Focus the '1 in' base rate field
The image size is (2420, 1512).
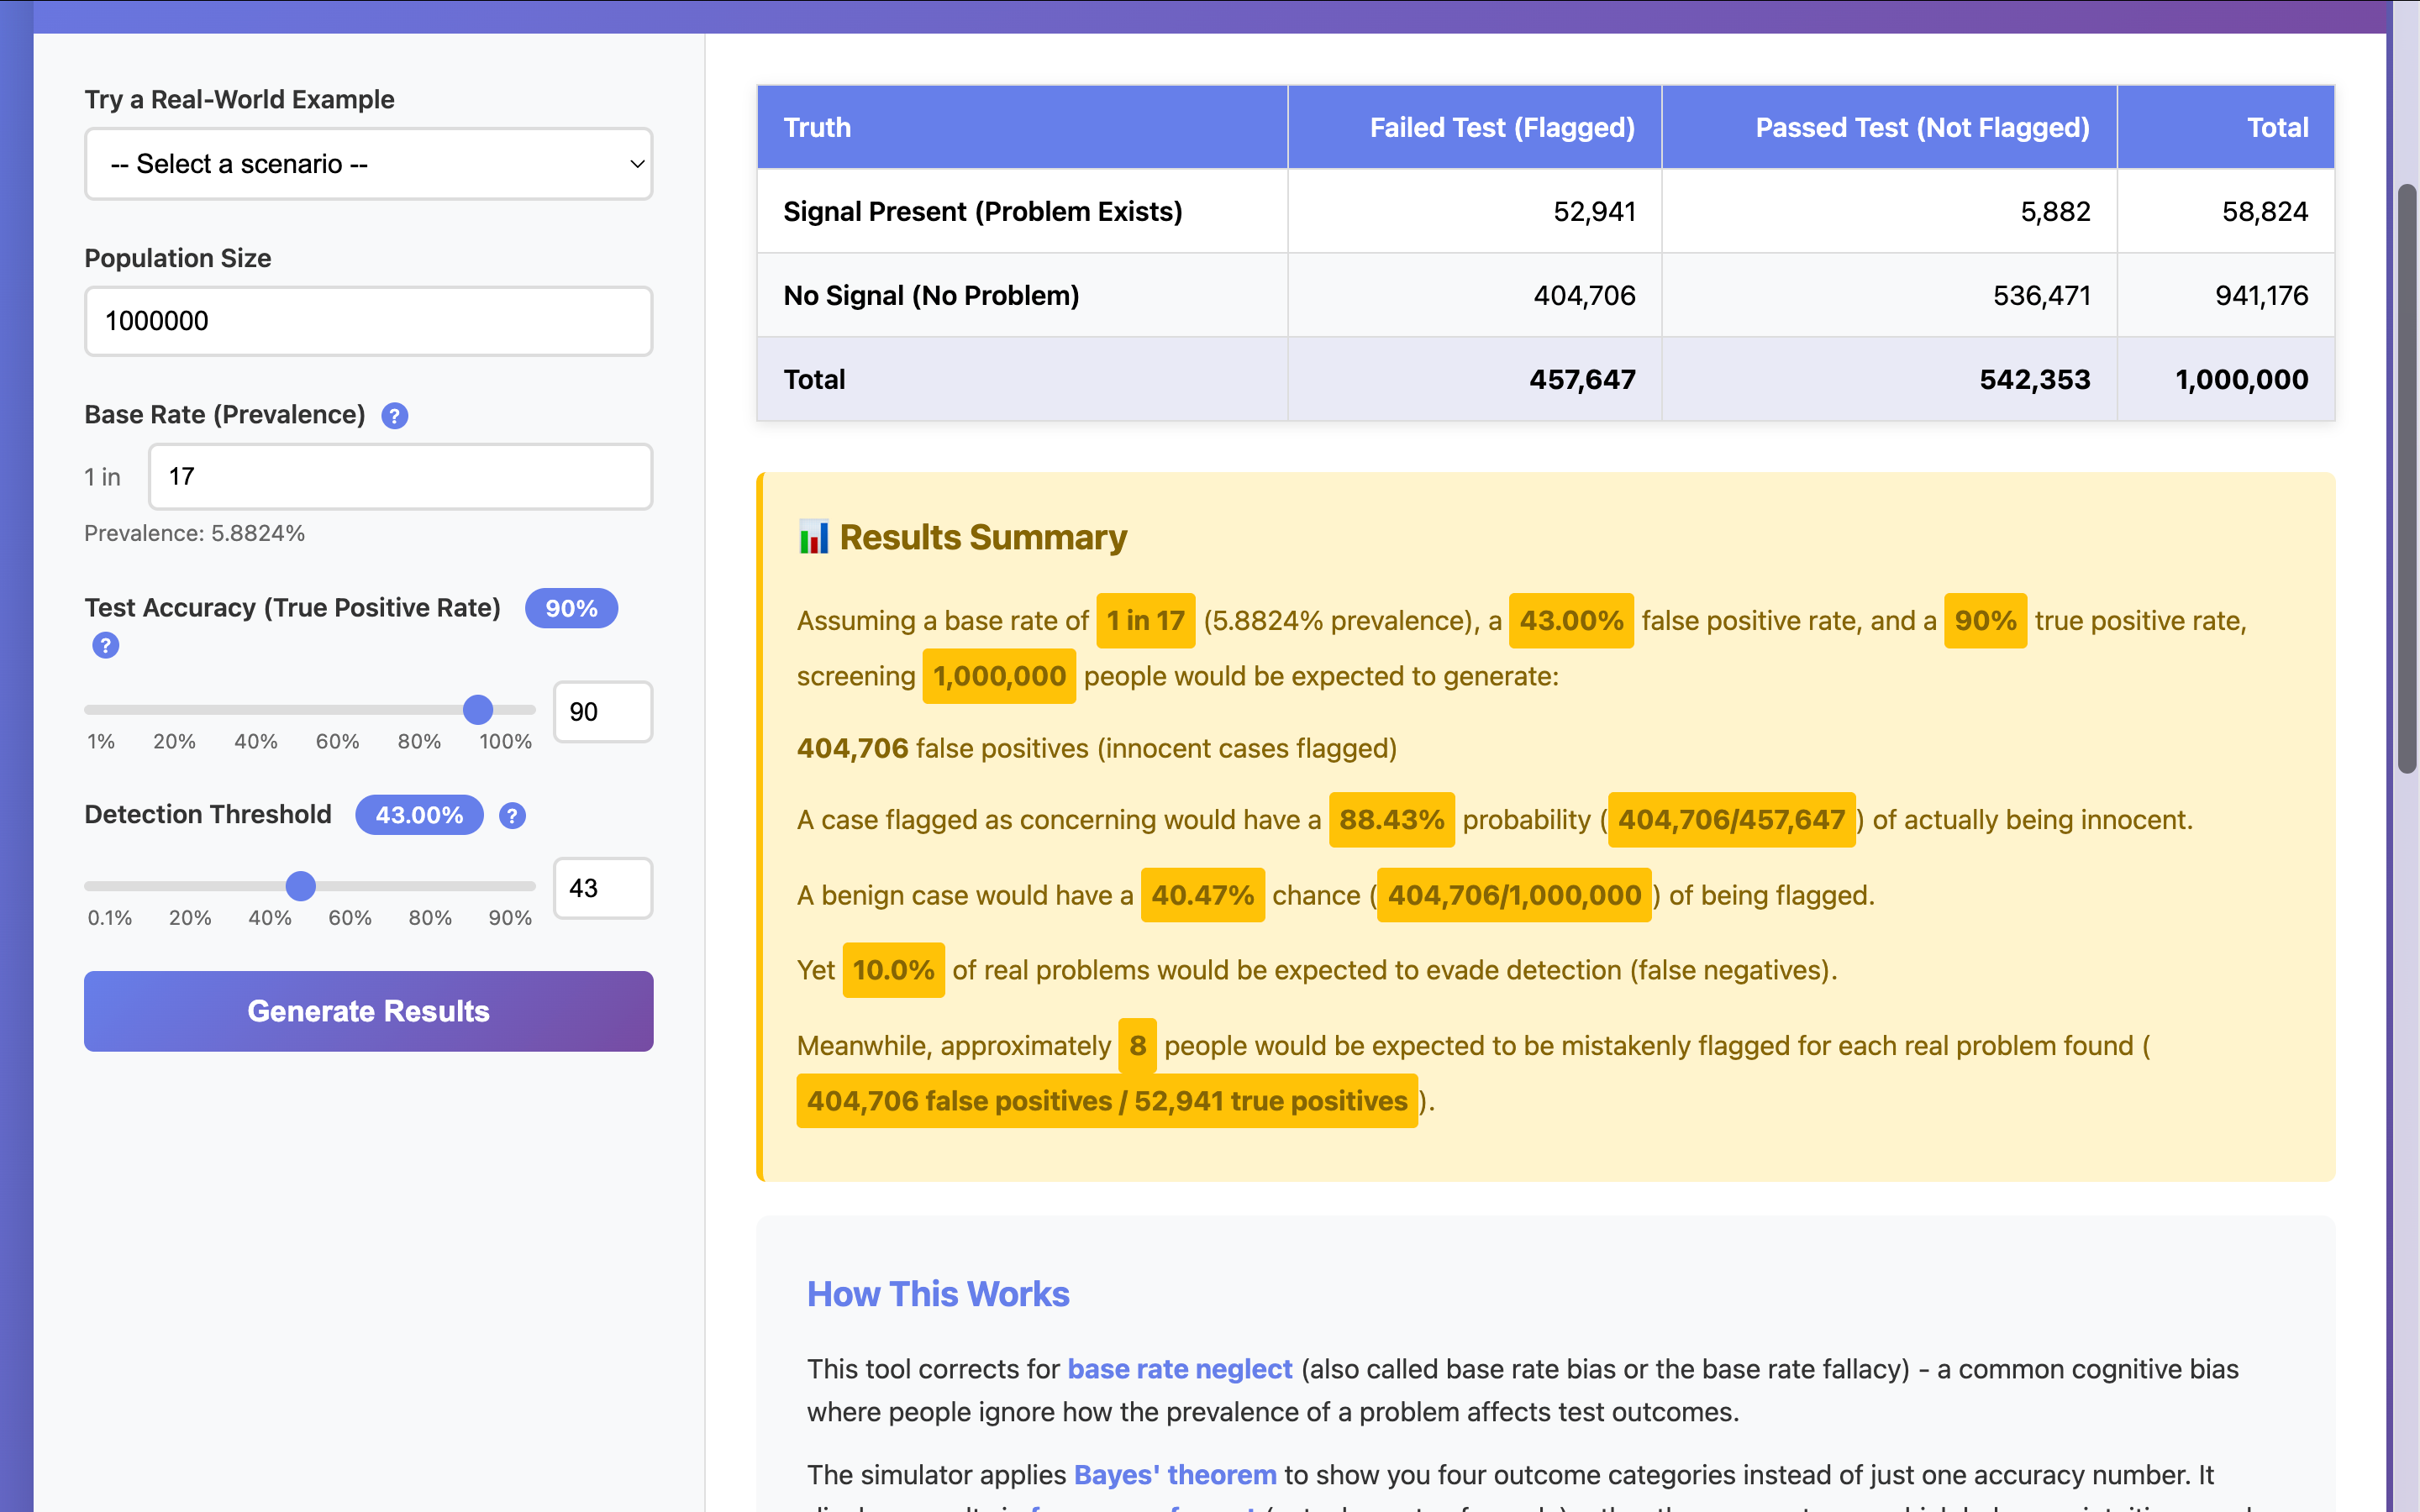[400, 477]
